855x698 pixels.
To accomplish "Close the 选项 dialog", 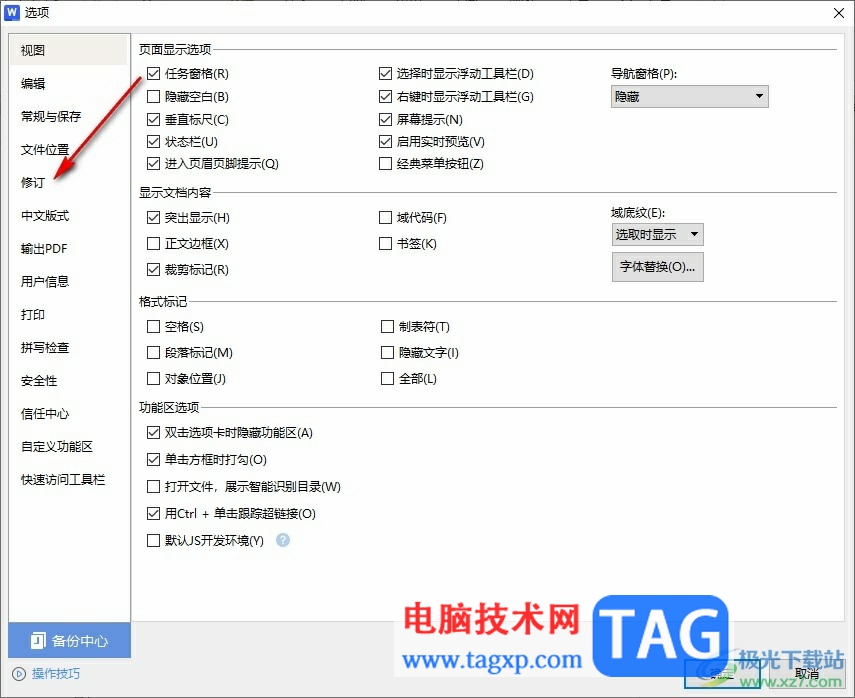I will tap(839, 13).
